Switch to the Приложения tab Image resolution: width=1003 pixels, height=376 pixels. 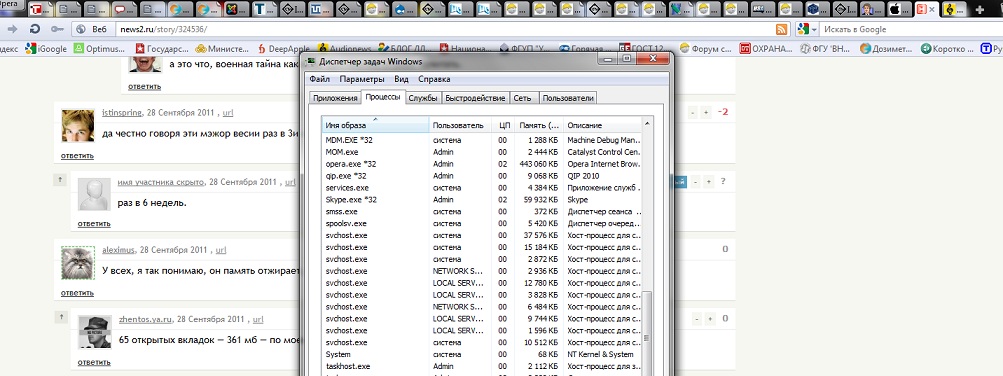pyautogui.click(x=335, y=98)
